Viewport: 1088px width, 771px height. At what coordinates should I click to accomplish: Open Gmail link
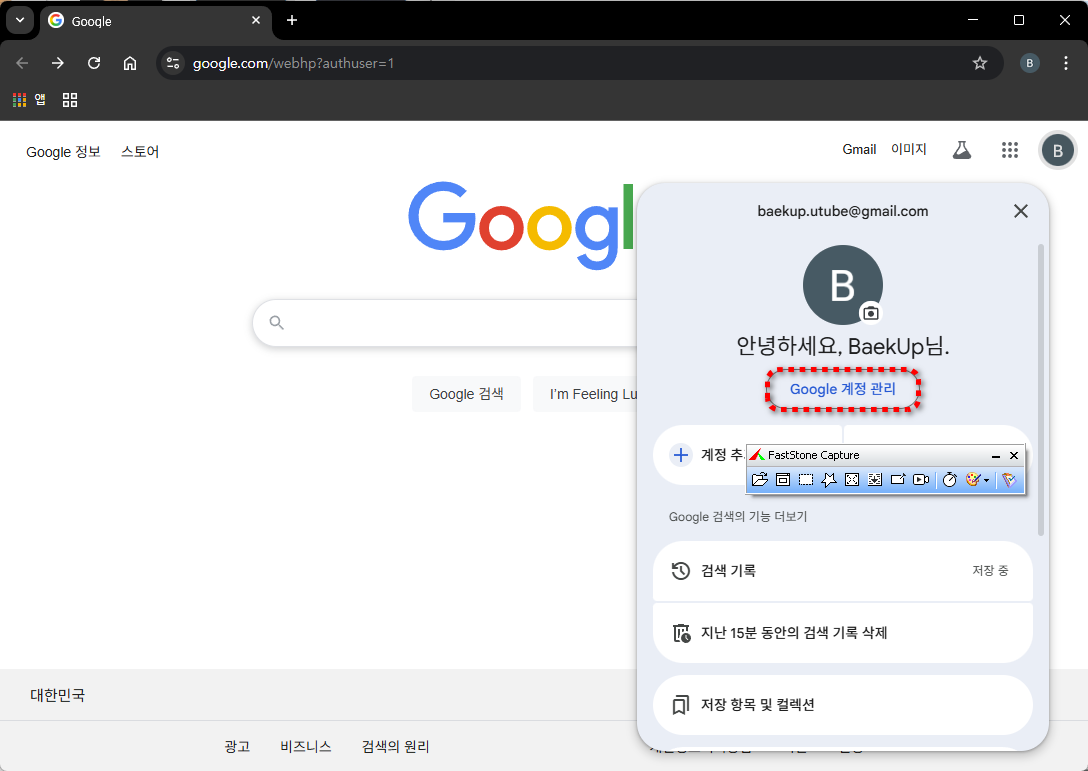tap(859, 149)
